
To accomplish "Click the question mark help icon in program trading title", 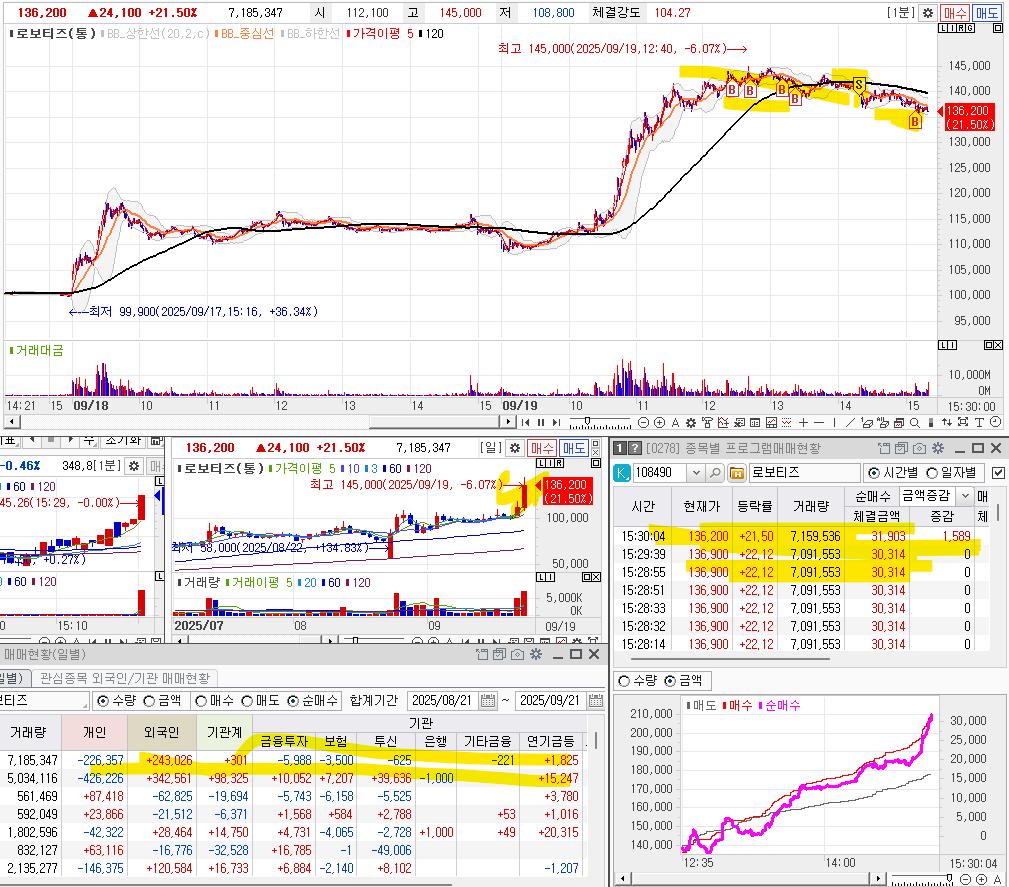I will click(635, 448).
